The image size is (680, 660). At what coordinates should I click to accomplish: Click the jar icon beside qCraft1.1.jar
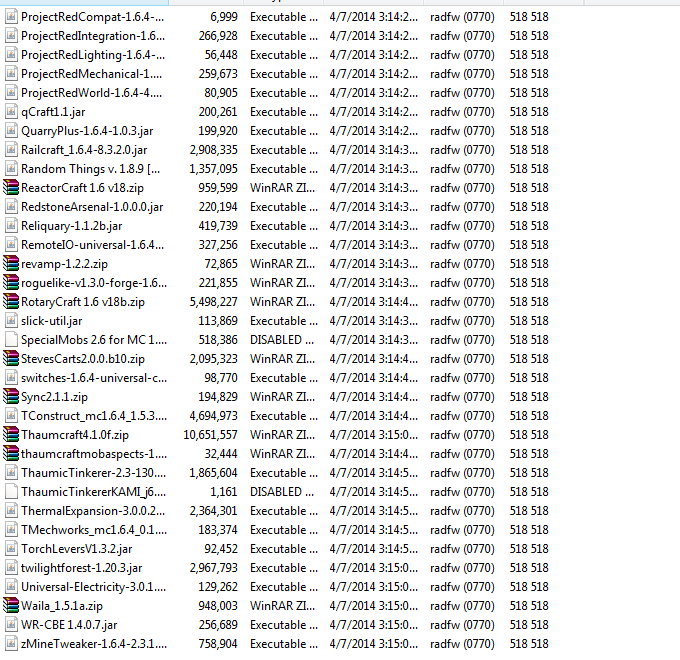tap(11, 111)
